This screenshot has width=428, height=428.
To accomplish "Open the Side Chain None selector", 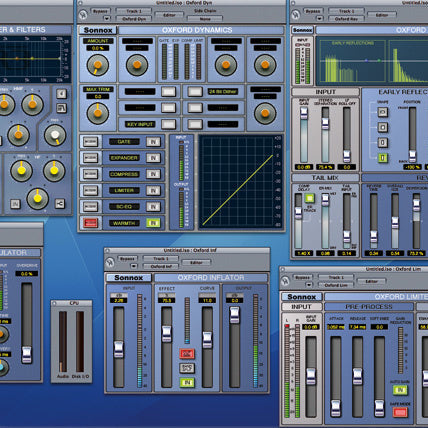I will (205, 19).
